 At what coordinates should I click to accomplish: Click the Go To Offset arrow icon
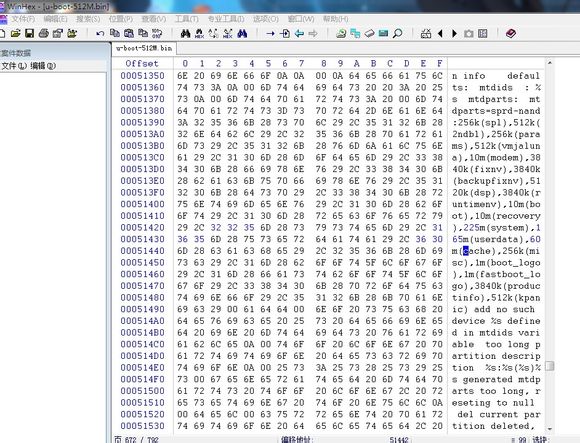click(x=270, y=34)
